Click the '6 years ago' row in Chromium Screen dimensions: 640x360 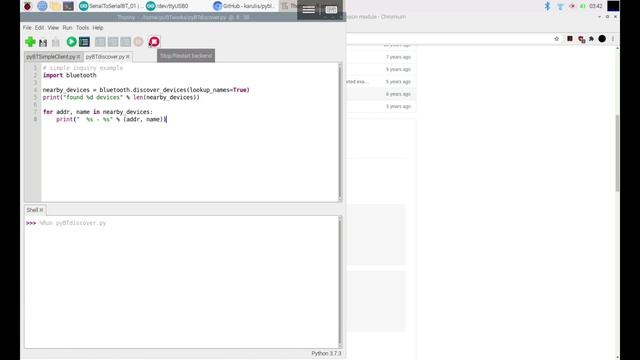coord(398,94)
